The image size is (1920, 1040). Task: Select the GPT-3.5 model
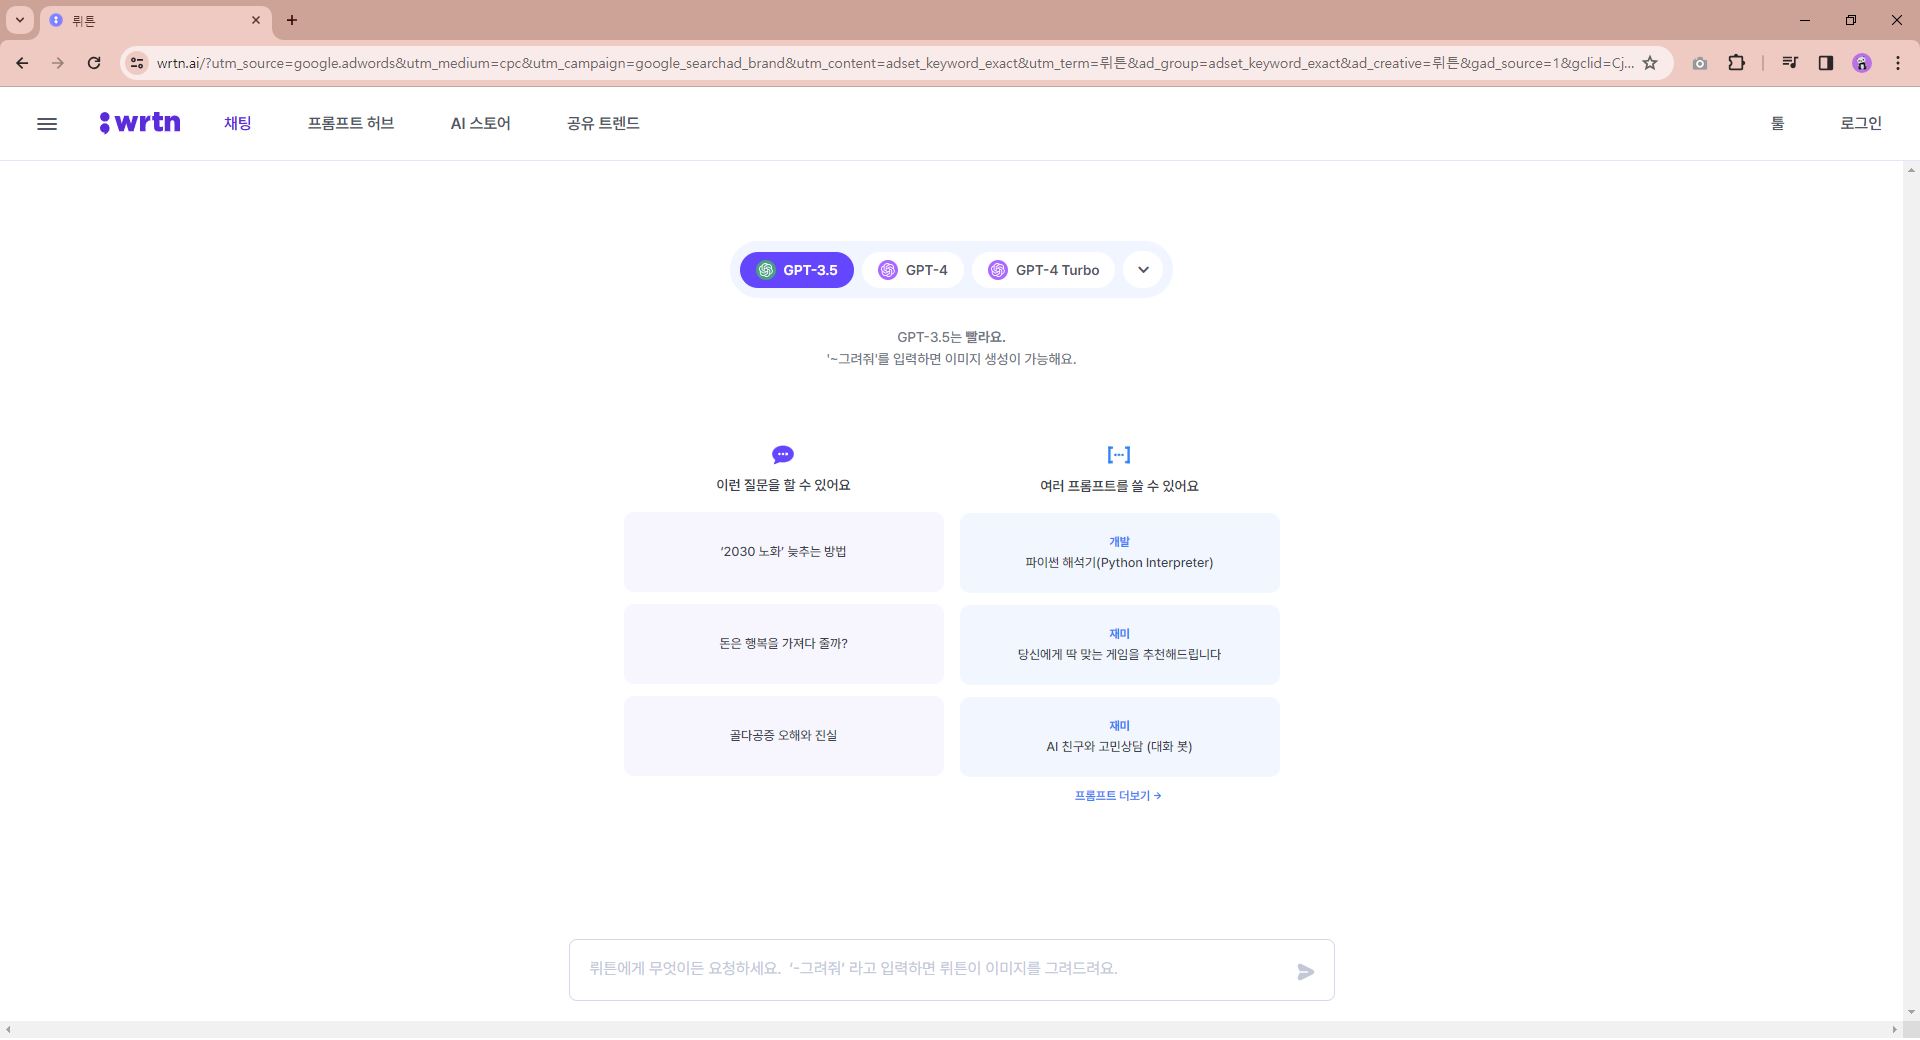point(796,270)
